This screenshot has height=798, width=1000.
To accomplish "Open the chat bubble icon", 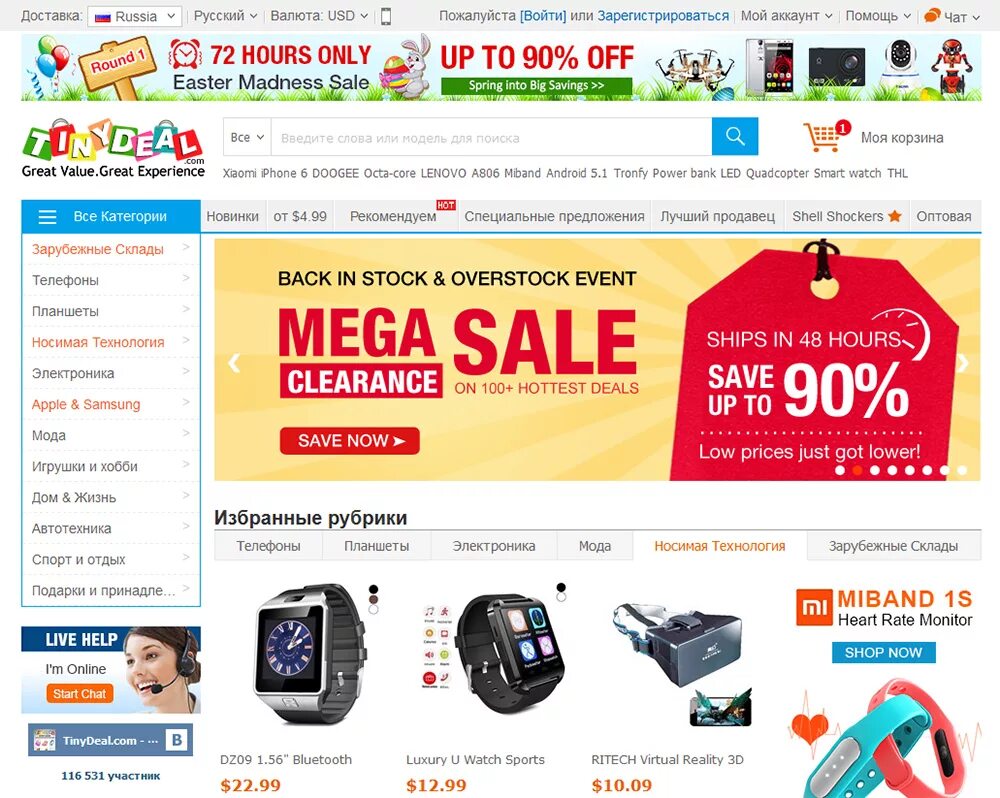I will coord(932,15).
